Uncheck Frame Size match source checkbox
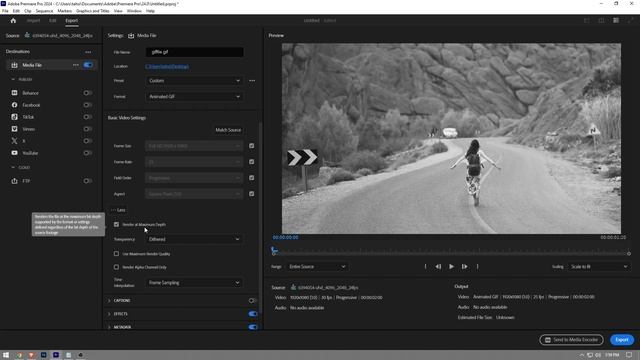The width and height of the screenshot is (640, 360). pyautogui.click(x=251, y=146)
